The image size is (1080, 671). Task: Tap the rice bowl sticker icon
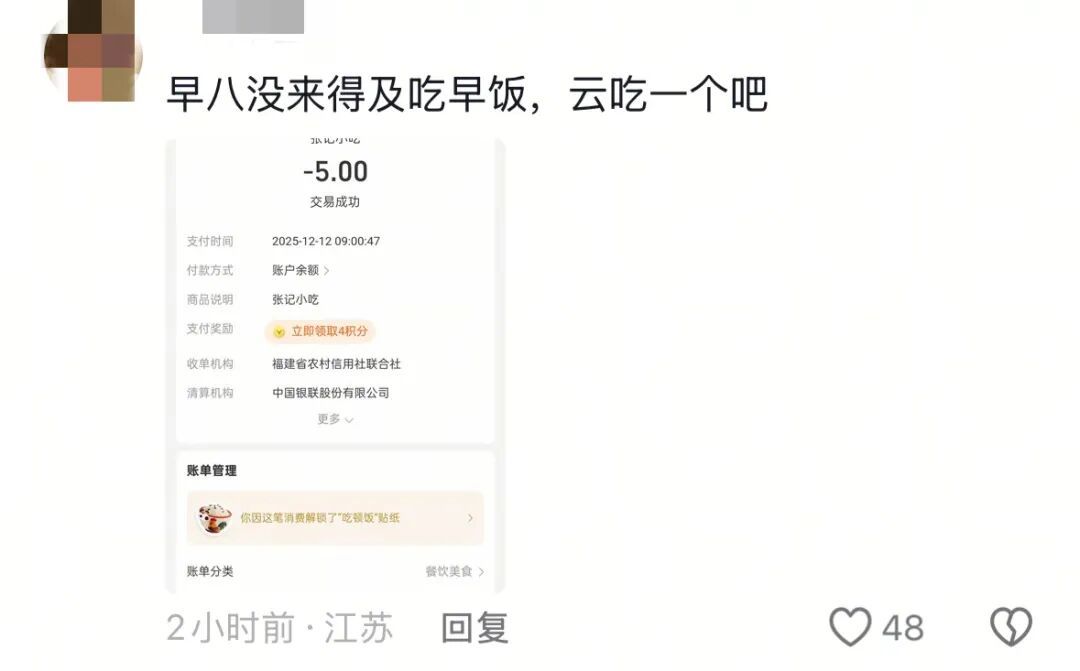(214, 518)
